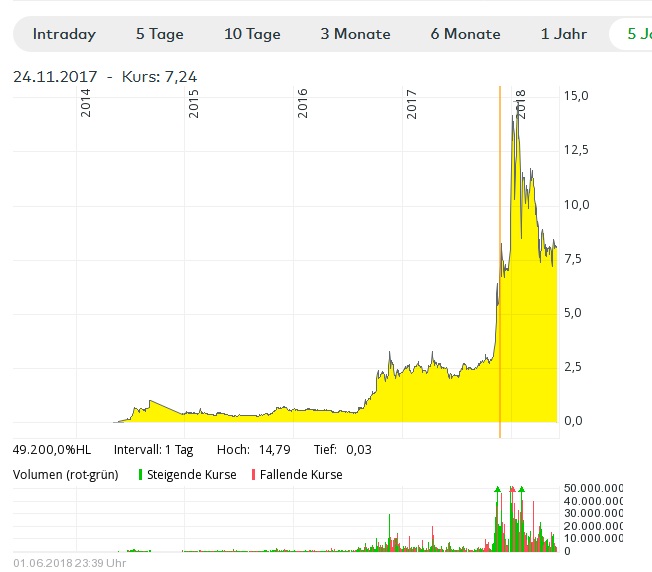Click the red Fallende Kurse legend marker
Viewport: 652px width, 572px height.
tap(254, 475)
